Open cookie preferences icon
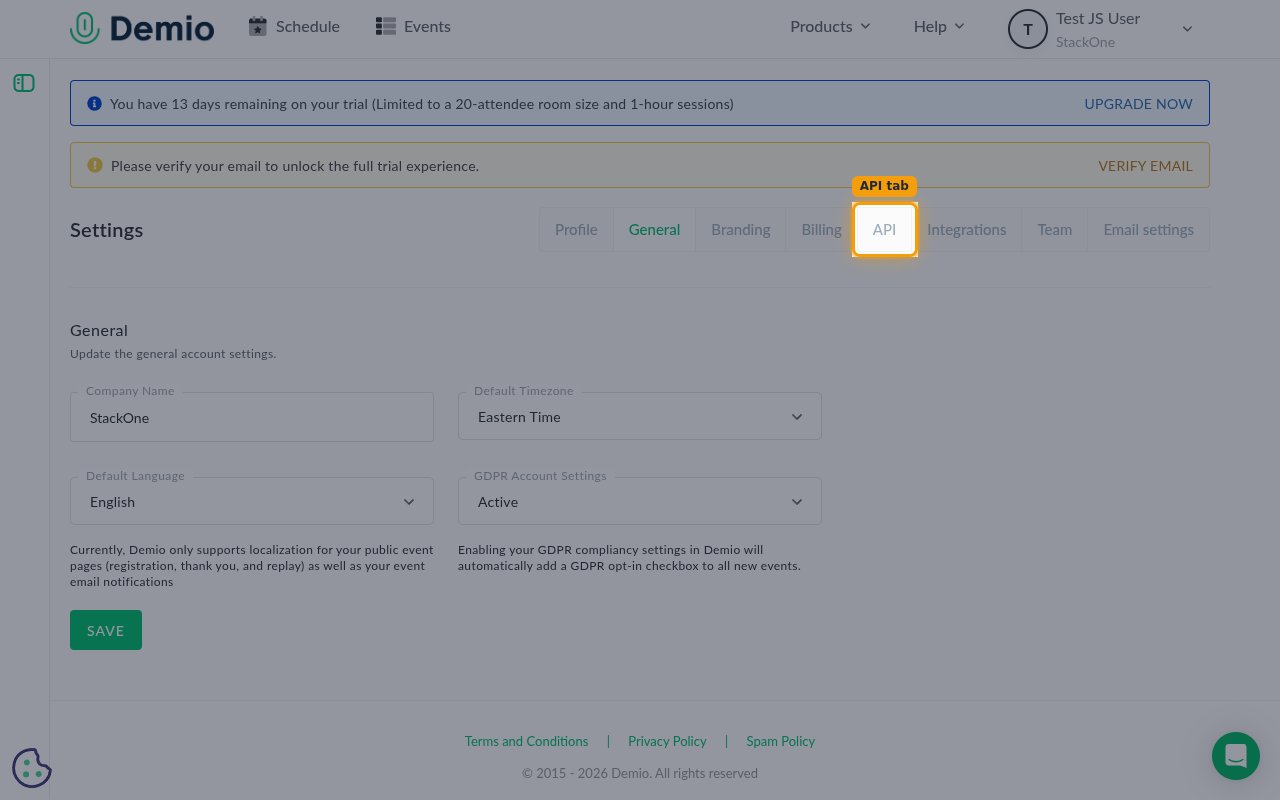The image size is (1280, 800). (32, 768)
